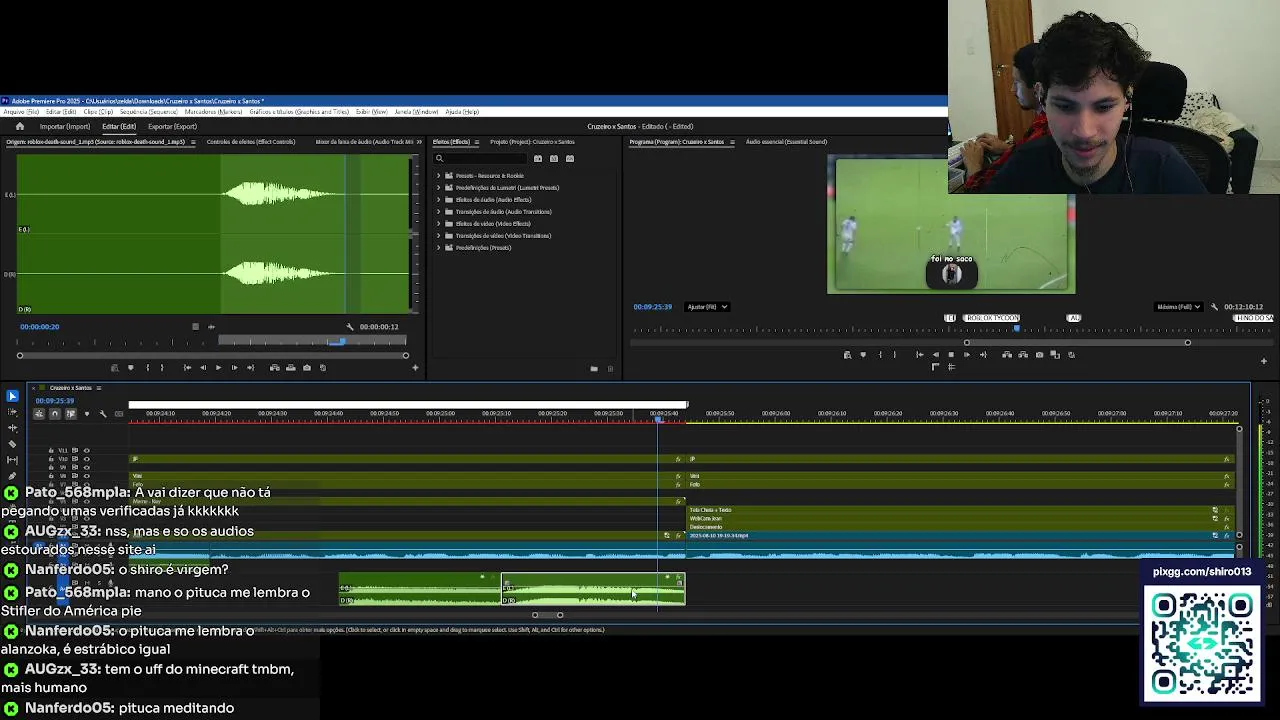Add marker in Program monitor

(x=863, y=355)
